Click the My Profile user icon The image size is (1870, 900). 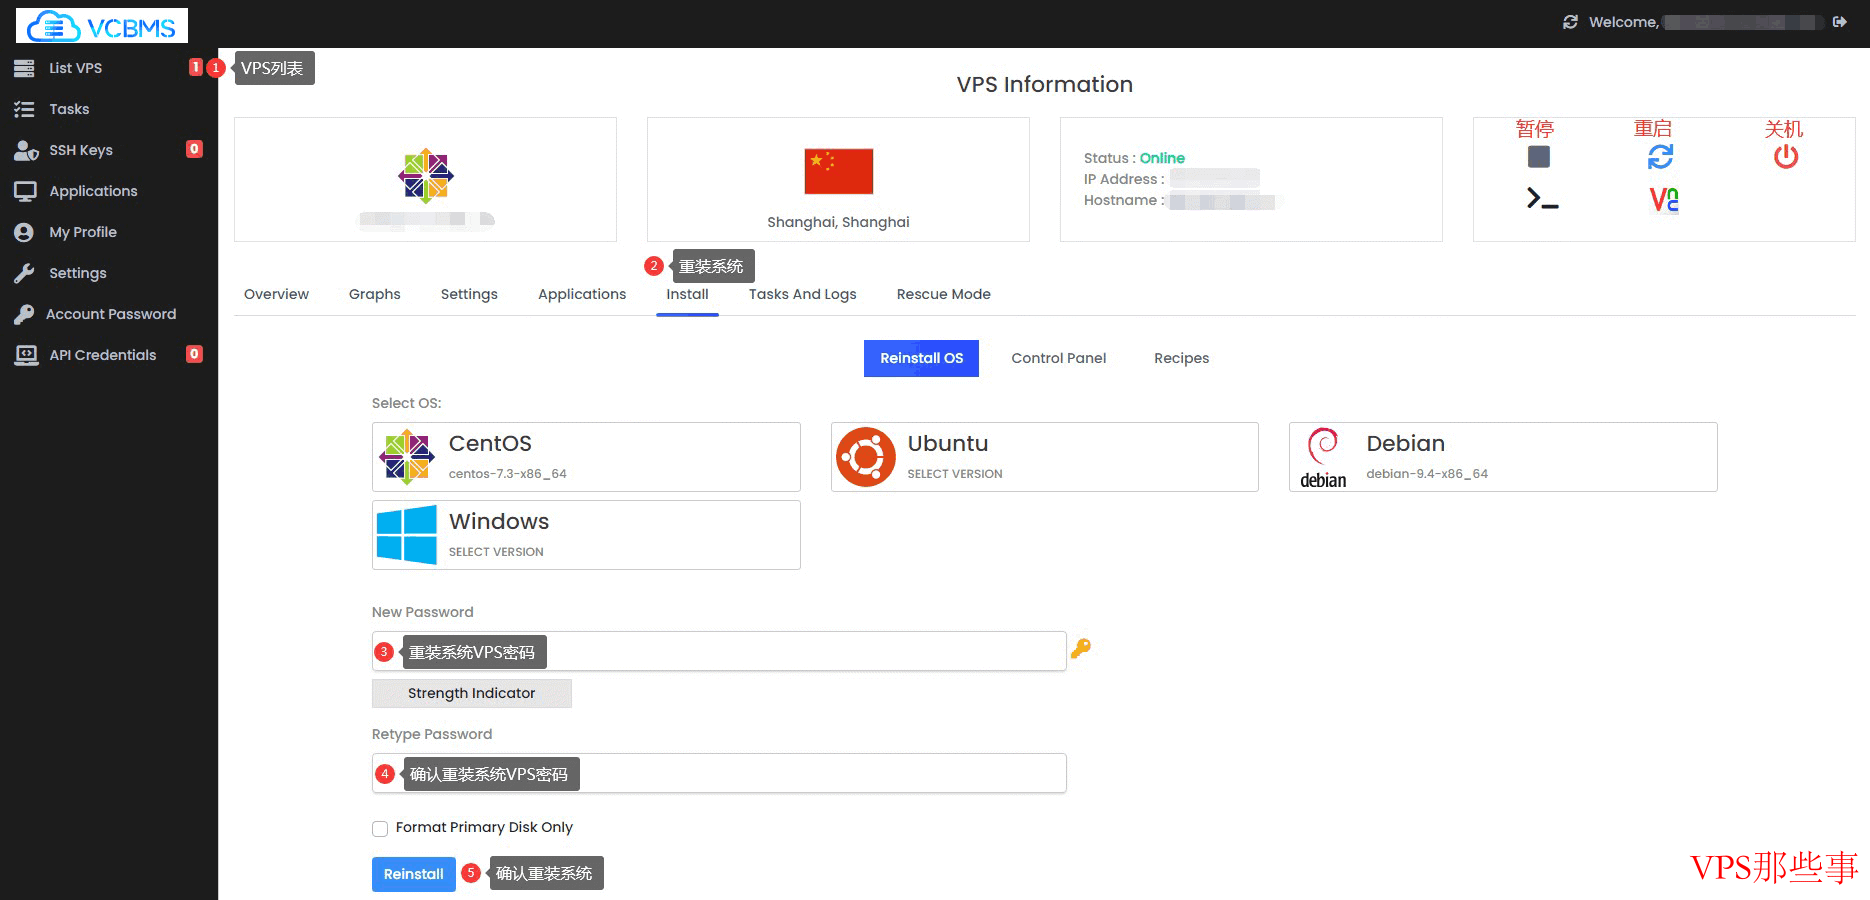[x=24, y=232]
